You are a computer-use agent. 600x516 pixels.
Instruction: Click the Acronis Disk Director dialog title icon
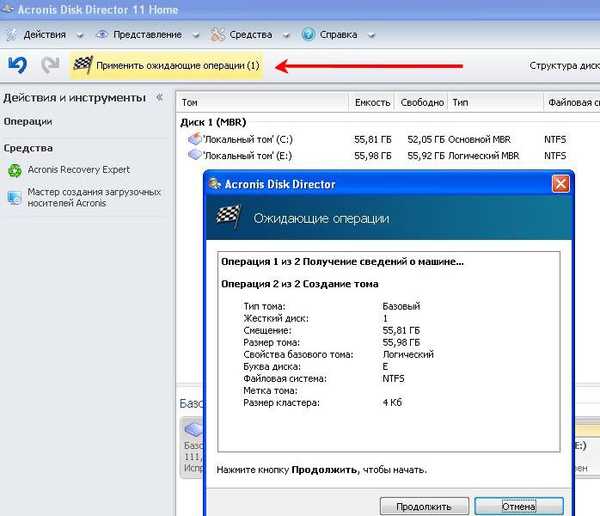215,184
